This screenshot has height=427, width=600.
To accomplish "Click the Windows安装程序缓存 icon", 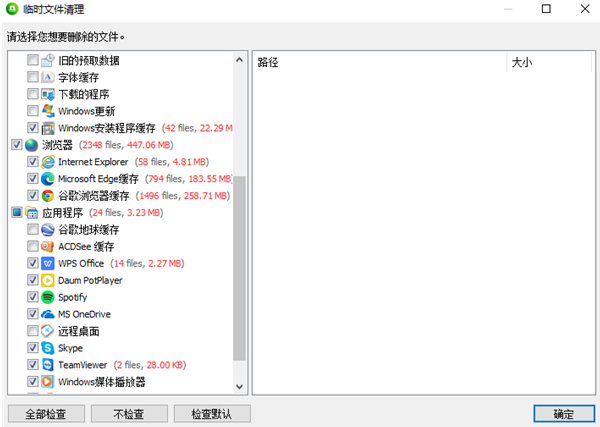I will (x=48, y=128).
